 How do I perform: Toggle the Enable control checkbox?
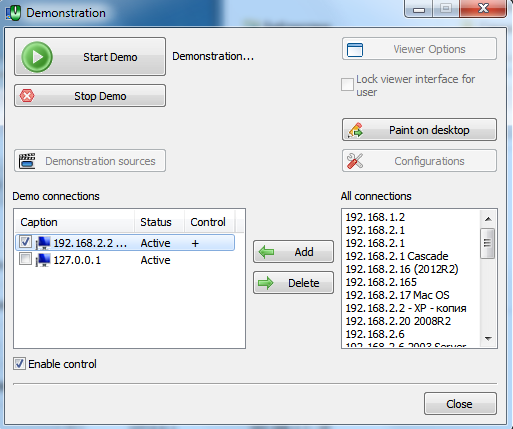pyautogui.click(x=19, y=364)
